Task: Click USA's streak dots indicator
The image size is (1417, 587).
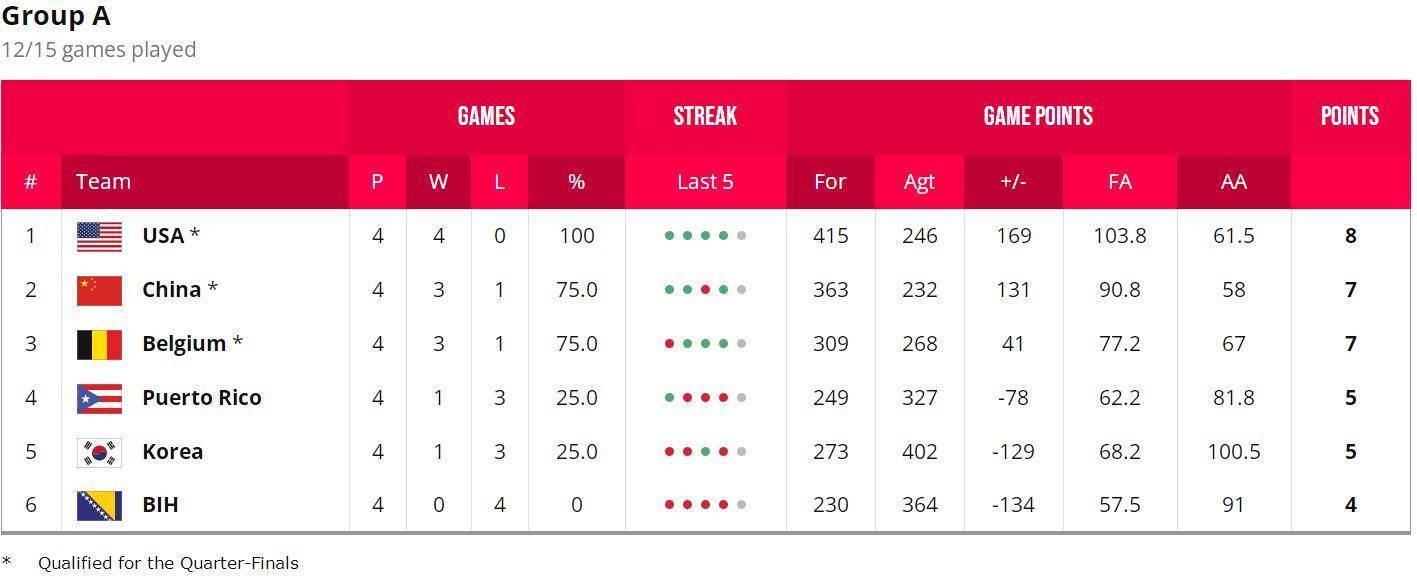Action: pos(705,236)
